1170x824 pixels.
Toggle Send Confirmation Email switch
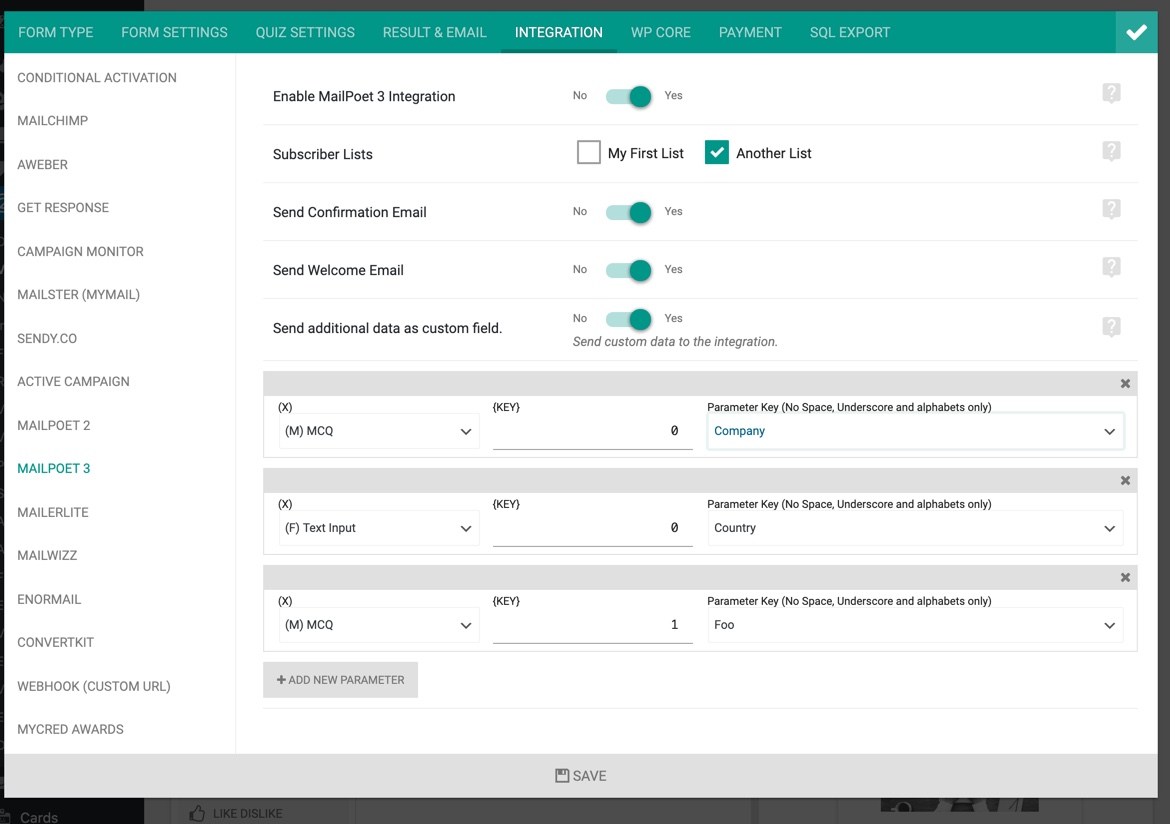coord(628,212)
